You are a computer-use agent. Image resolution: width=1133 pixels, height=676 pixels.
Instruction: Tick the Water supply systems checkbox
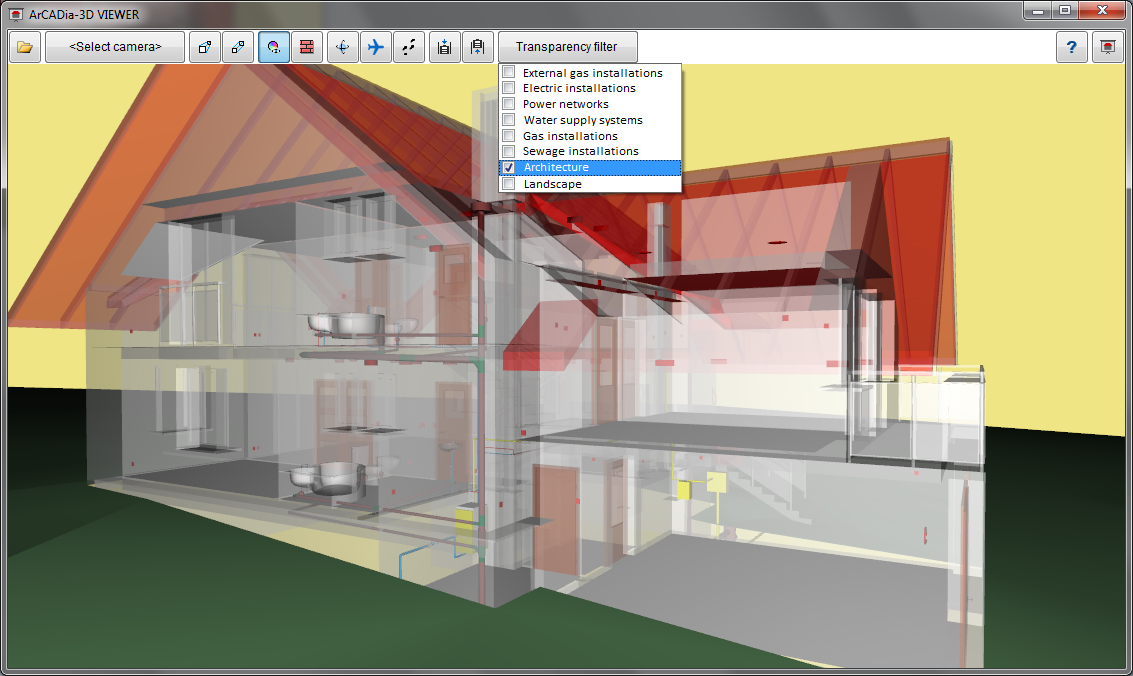coord(509,120)
